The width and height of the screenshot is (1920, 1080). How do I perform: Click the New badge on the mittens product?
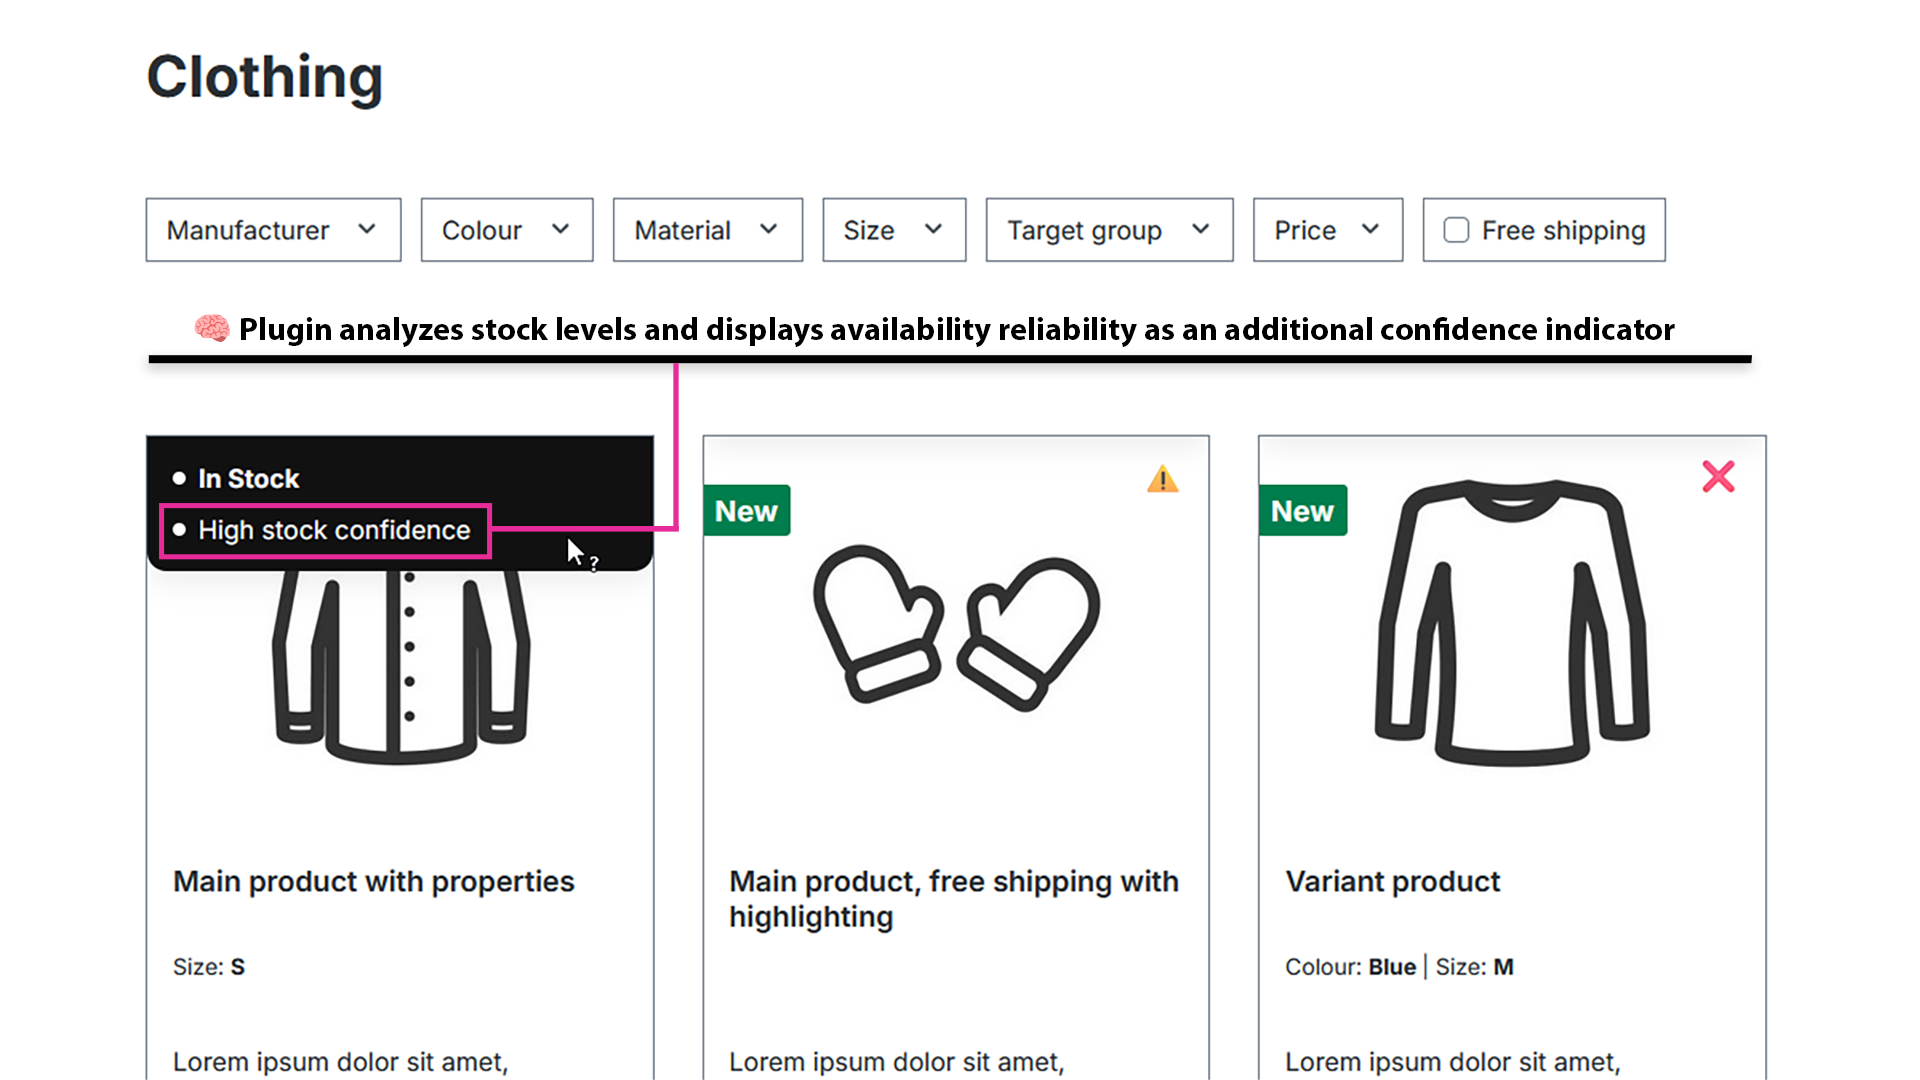pos(747,511)
